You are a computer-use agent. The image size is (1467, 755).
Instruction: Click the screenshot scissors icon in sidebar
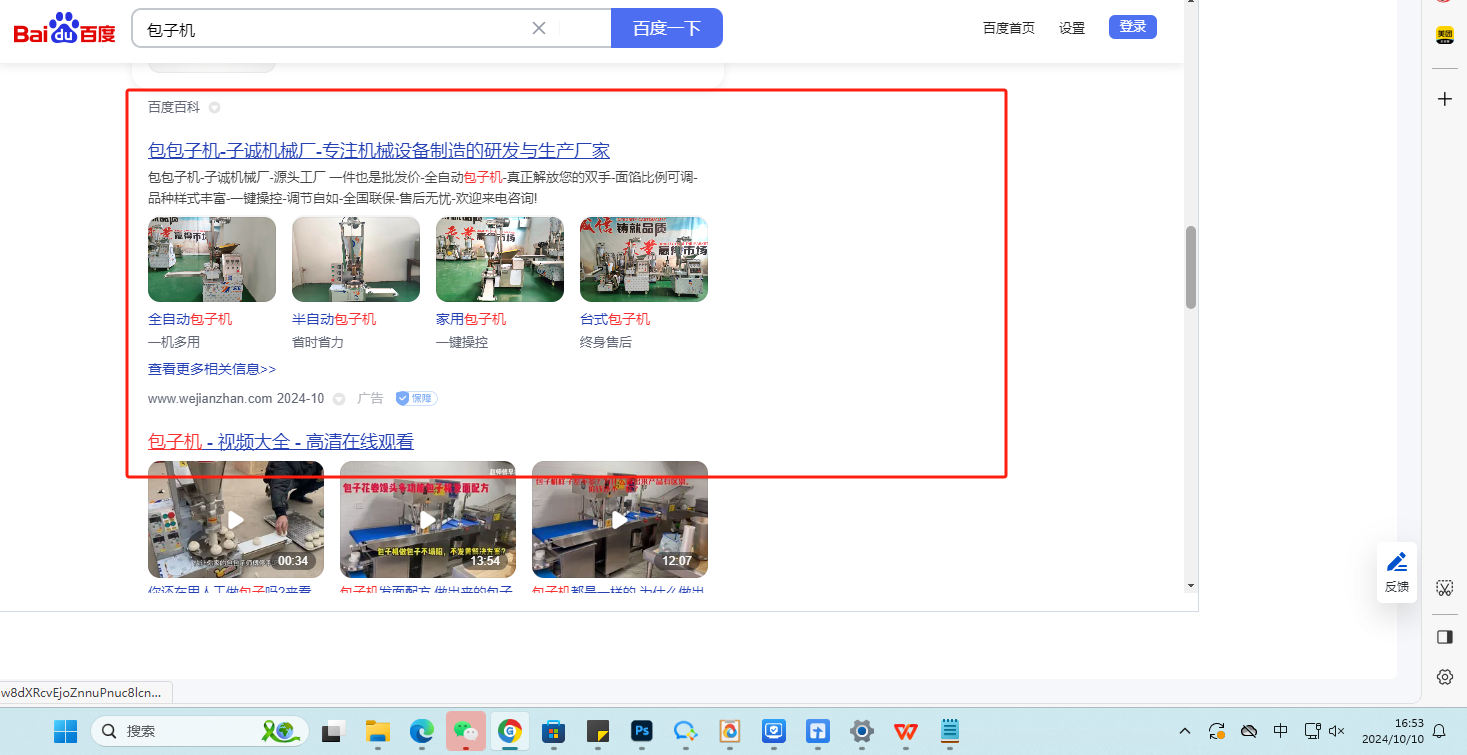[x=1445, y=587]
